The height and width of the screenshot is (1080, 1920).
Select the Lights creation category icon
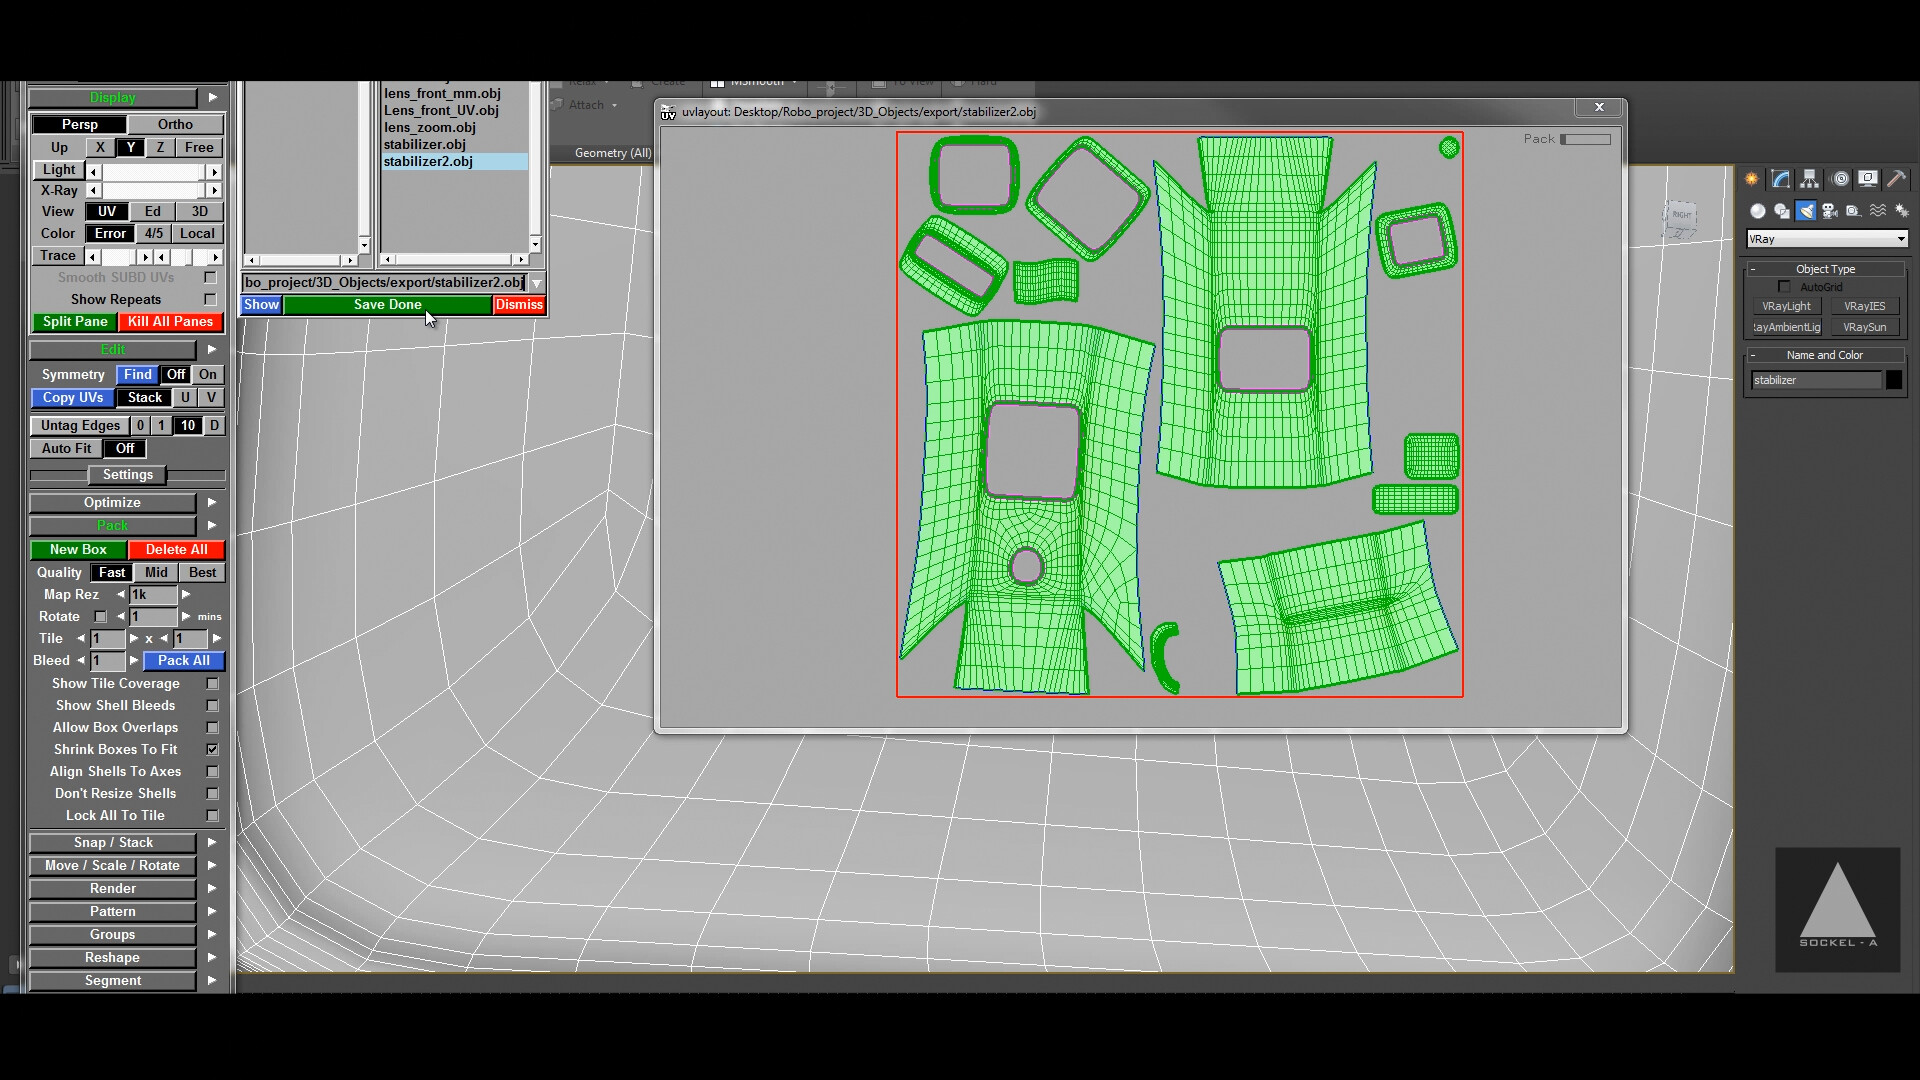(x=1806, y=211)
